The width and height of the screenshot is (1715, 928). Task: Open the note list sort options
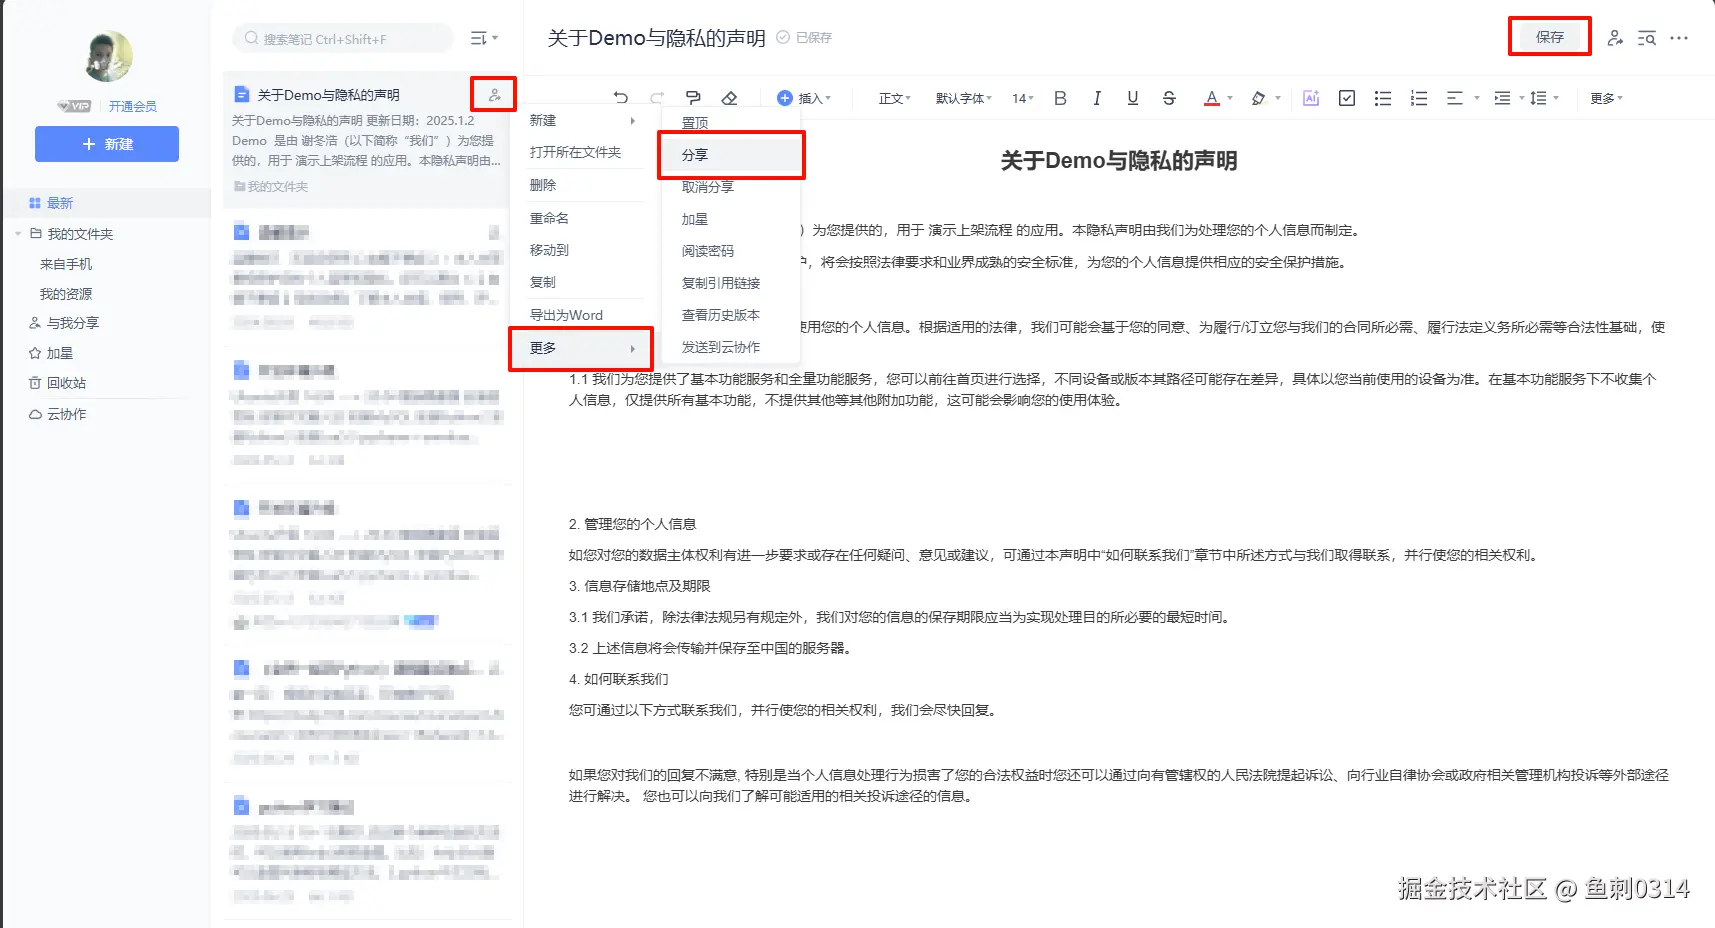click(x=484, y=38)
